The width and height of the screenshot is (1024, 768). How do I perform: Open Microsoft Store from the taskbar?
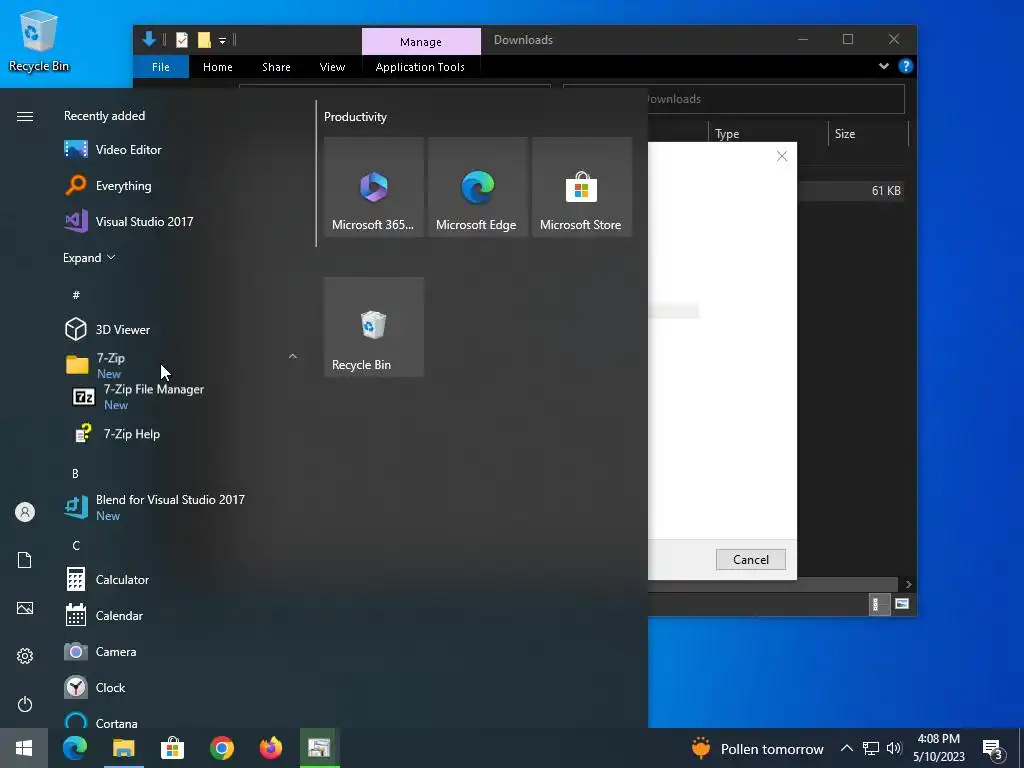point(172,748)
